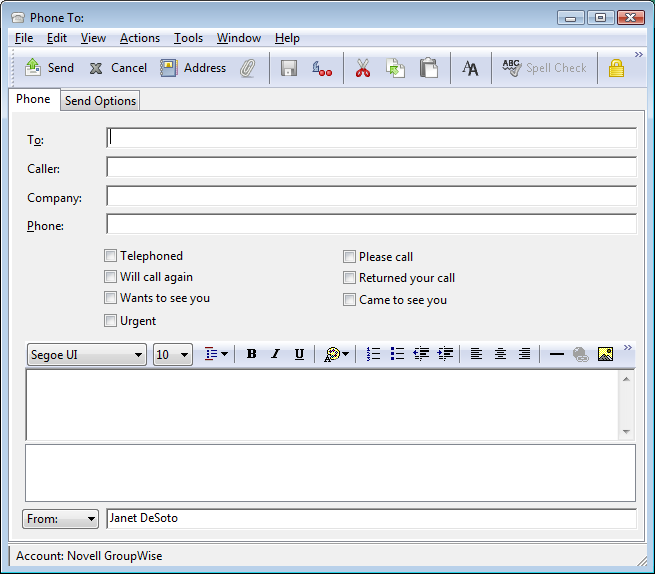The width and height of the screenshot is (655, 574).
Task: Switch to the Send Options tab
Action: 100,101
